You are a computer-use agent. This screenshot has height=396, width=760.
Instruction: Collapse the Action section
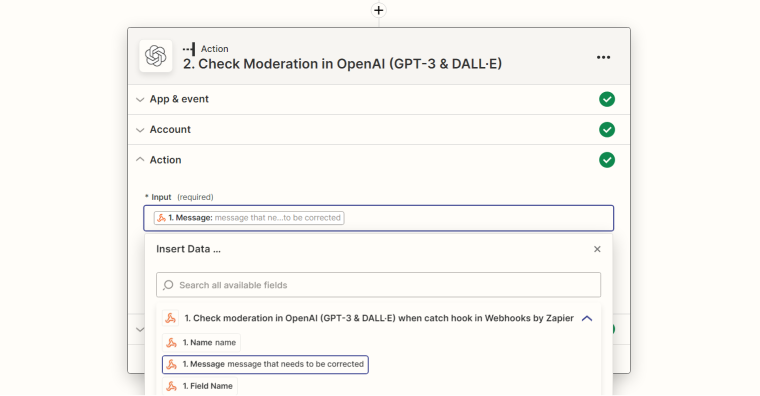click(x=140, y=159)
